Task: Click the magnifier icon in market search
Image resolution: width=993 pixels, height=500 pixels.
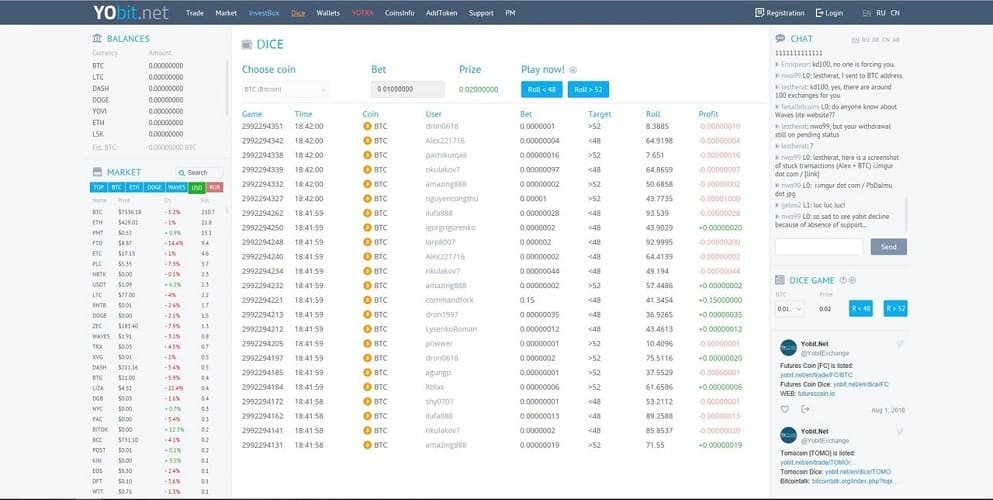Action: [182, 173]
